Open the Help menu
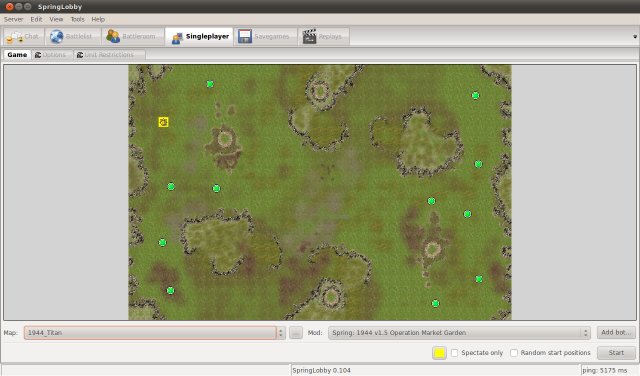The height and width of the screenshot is (376, 640). (x=98, y=19)
